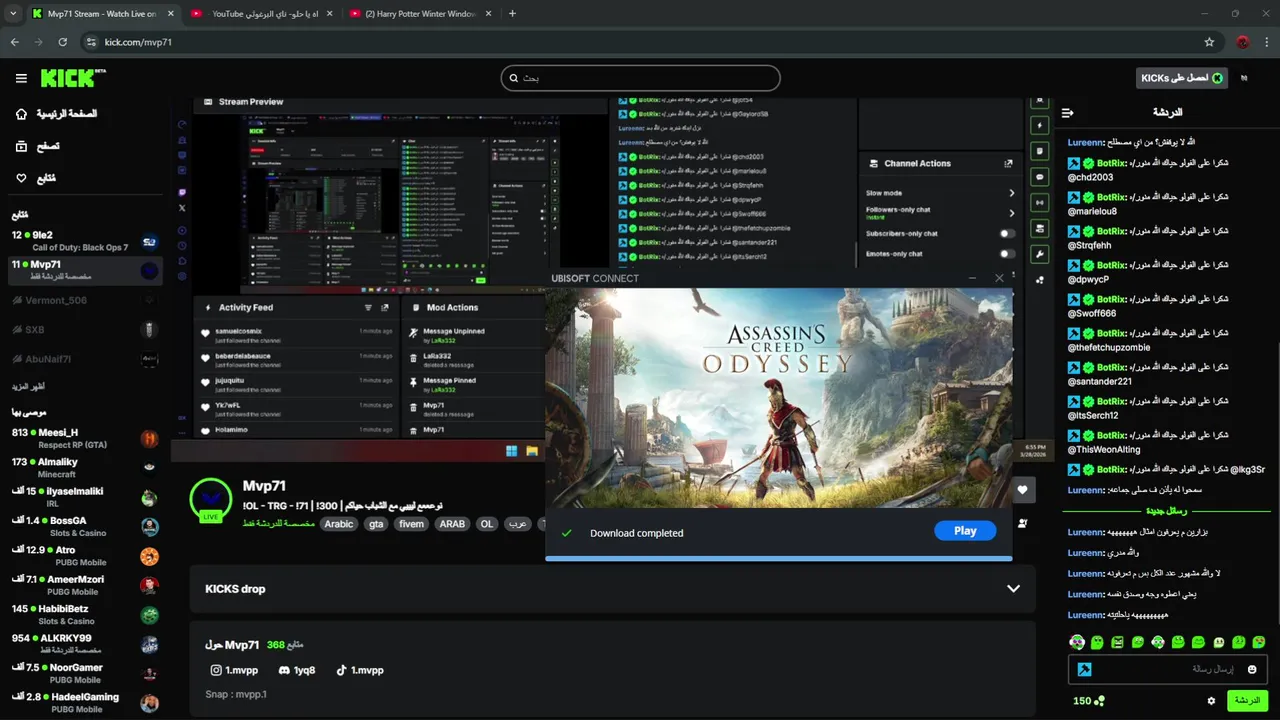Click the gift subscription icon beside stream
1280x720 pixels.
point(1022,523)
